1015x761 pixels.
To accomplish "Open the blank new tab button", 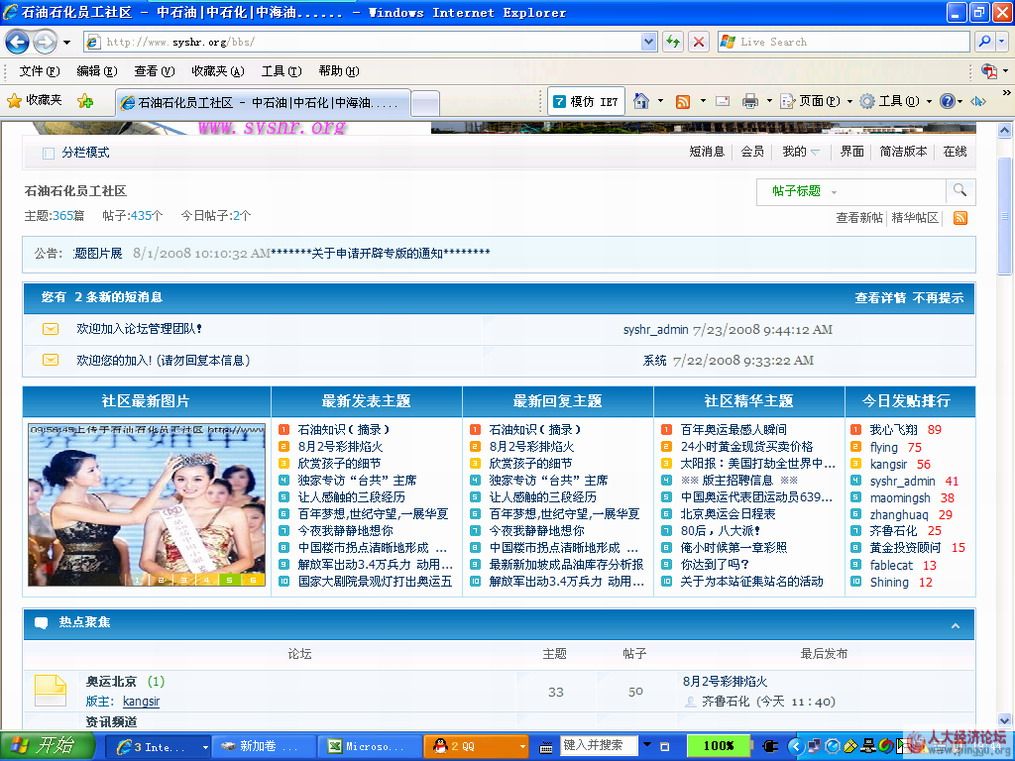I will (425, 102).
